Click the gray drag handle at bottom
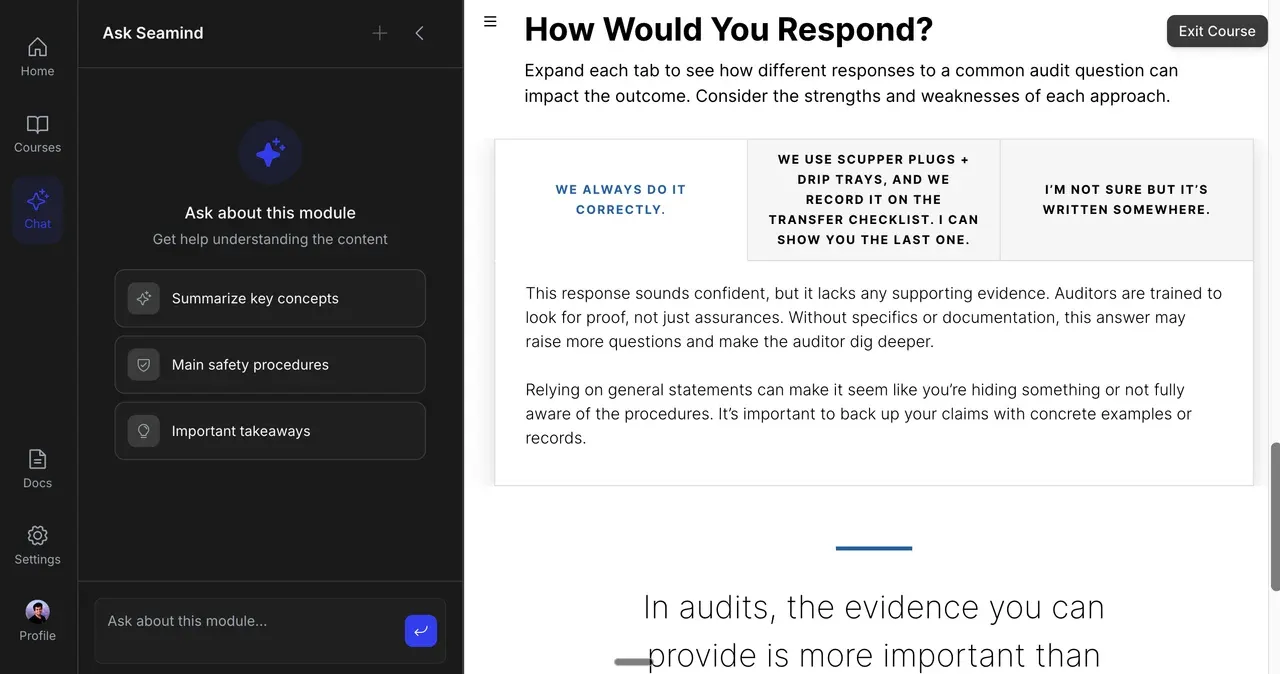The height and width of the screenshot is (674, 1280). coord(633,661)
